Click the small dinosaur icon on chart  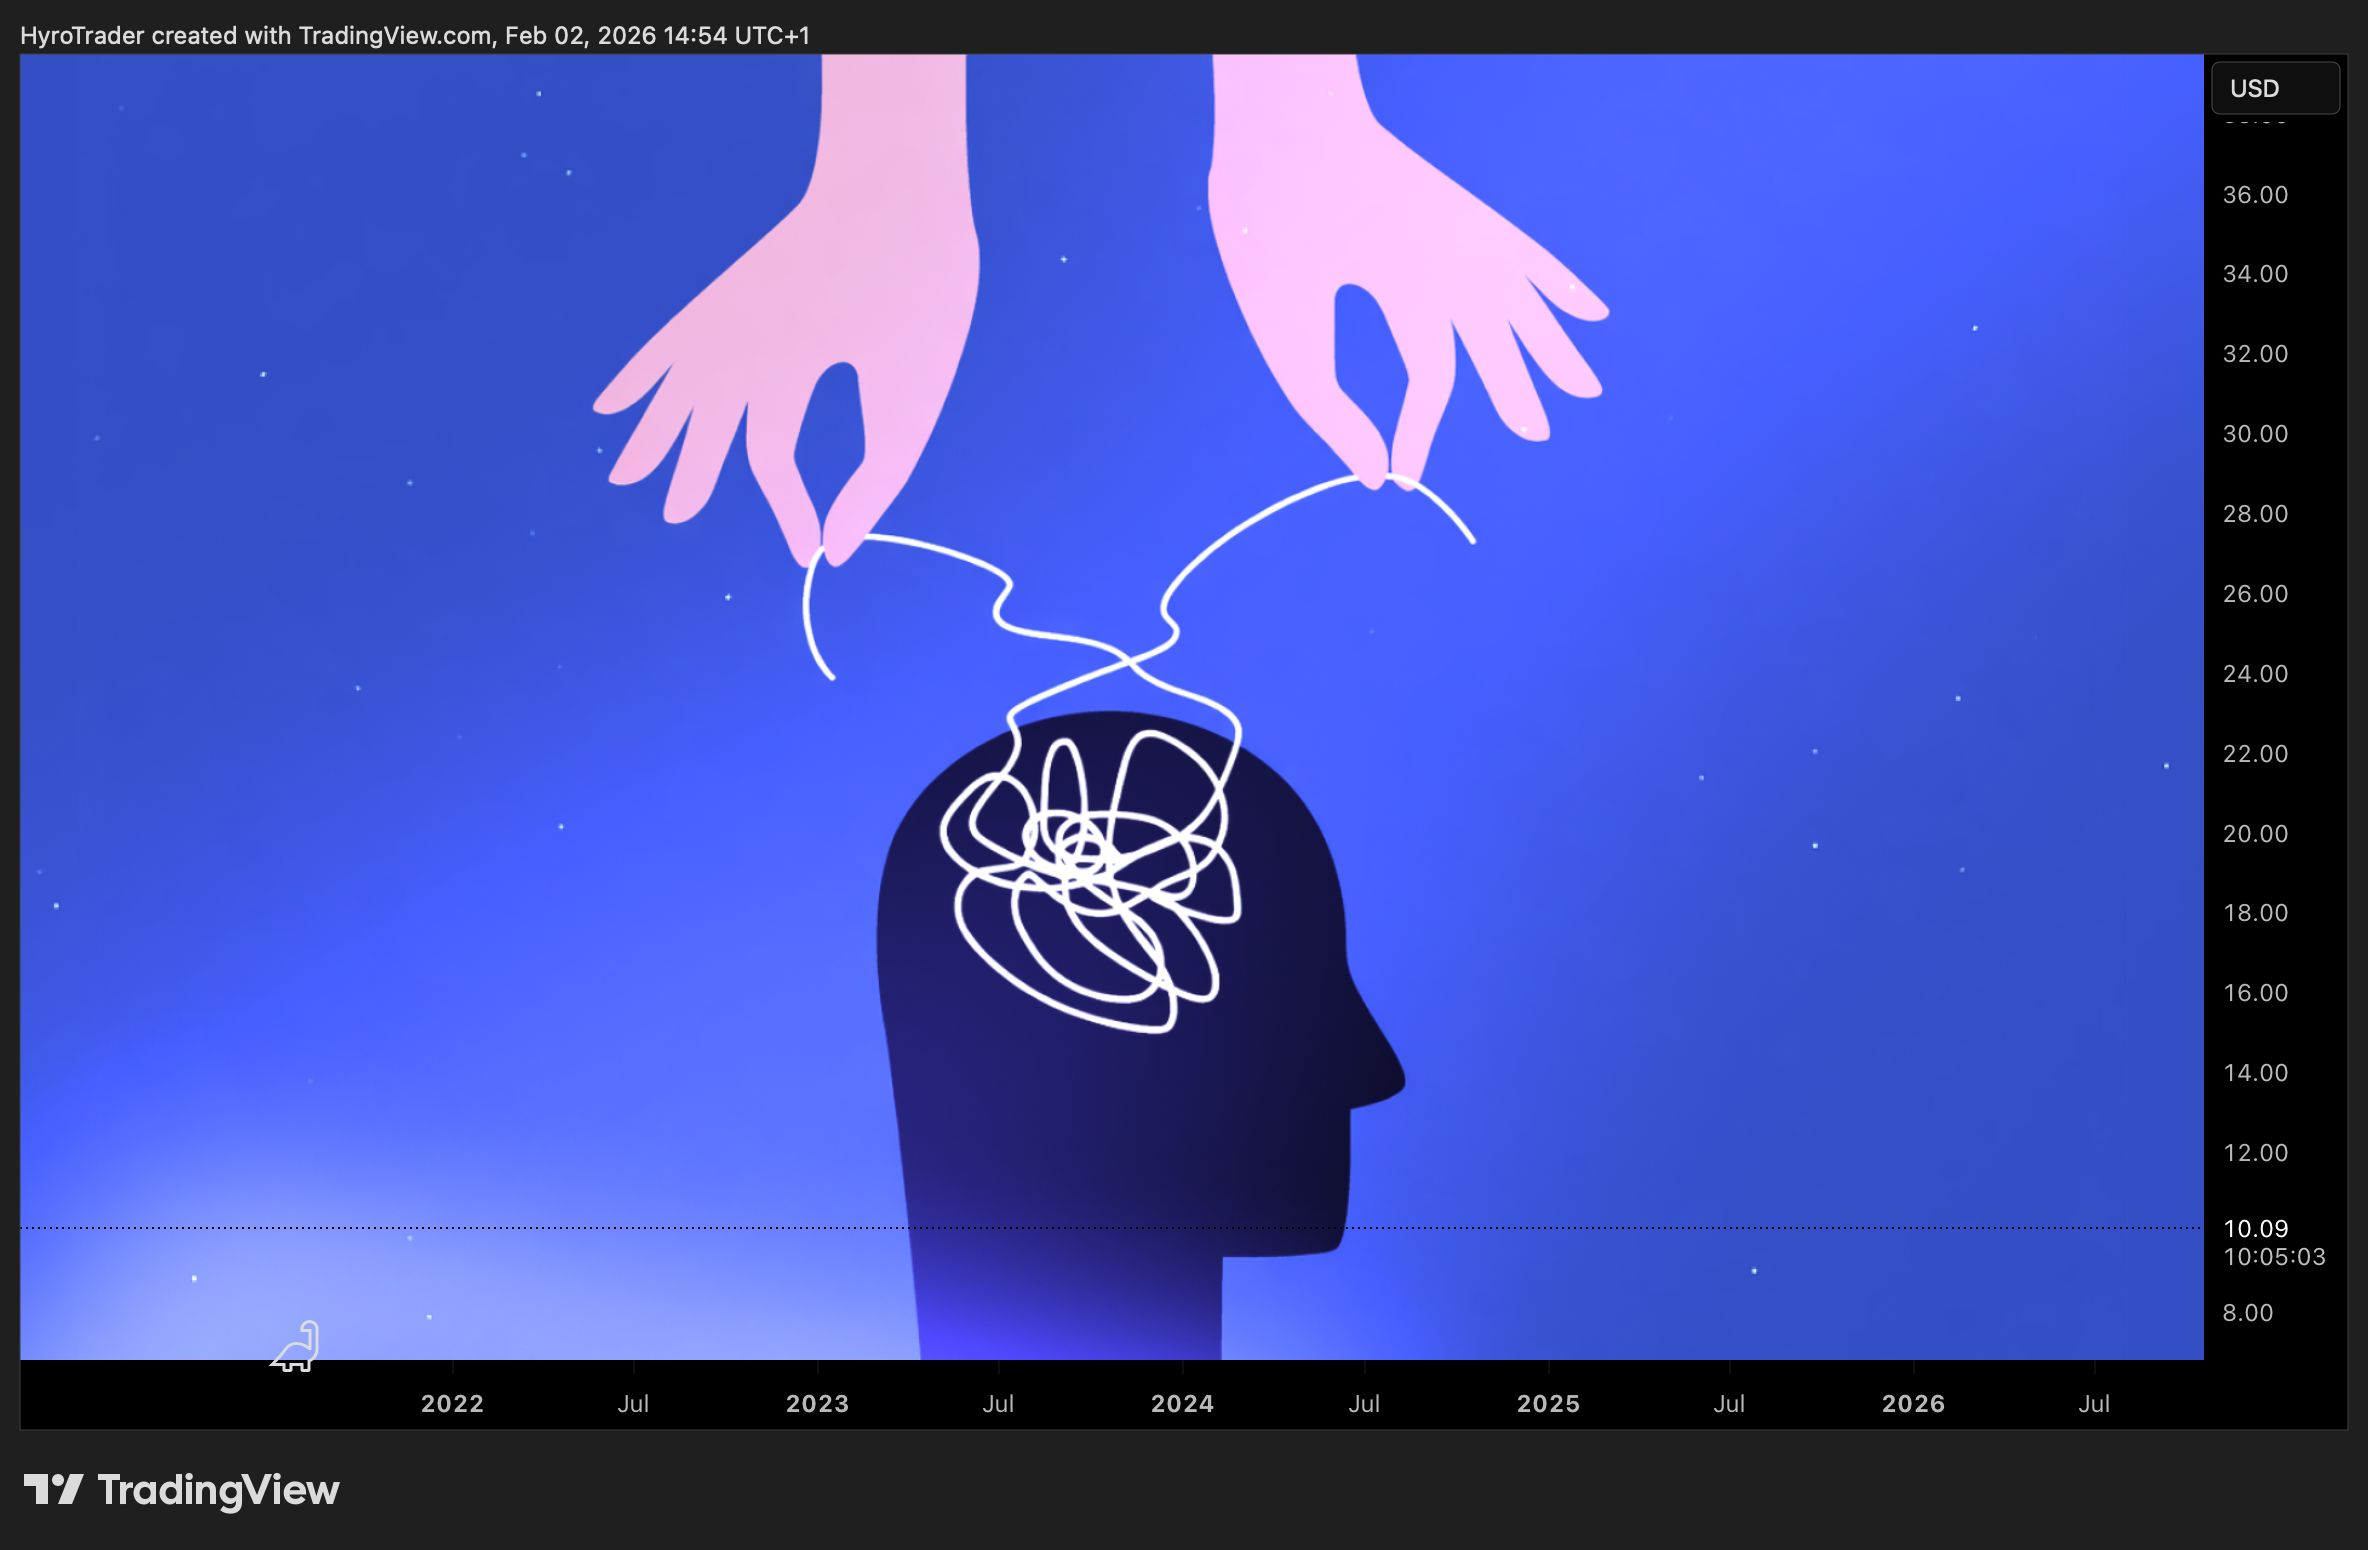pos(296,1348)
